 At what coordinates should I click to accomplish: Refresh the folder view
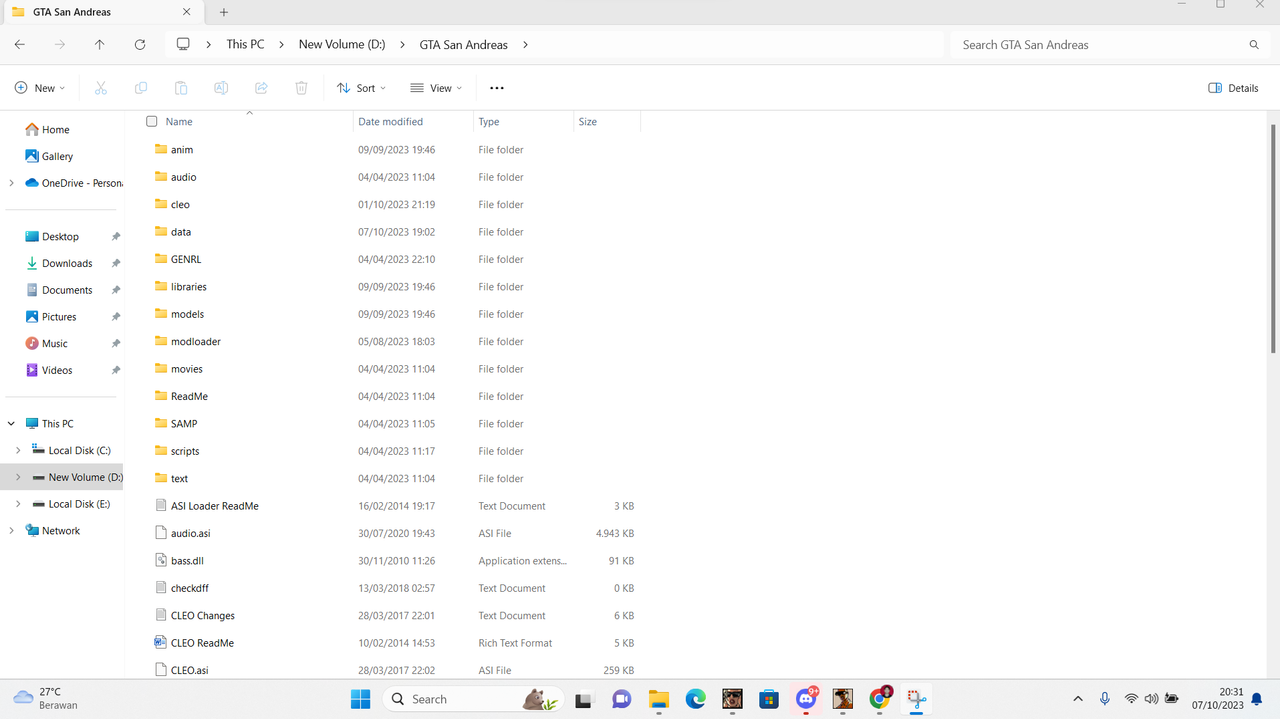click(x=140, y=45)
